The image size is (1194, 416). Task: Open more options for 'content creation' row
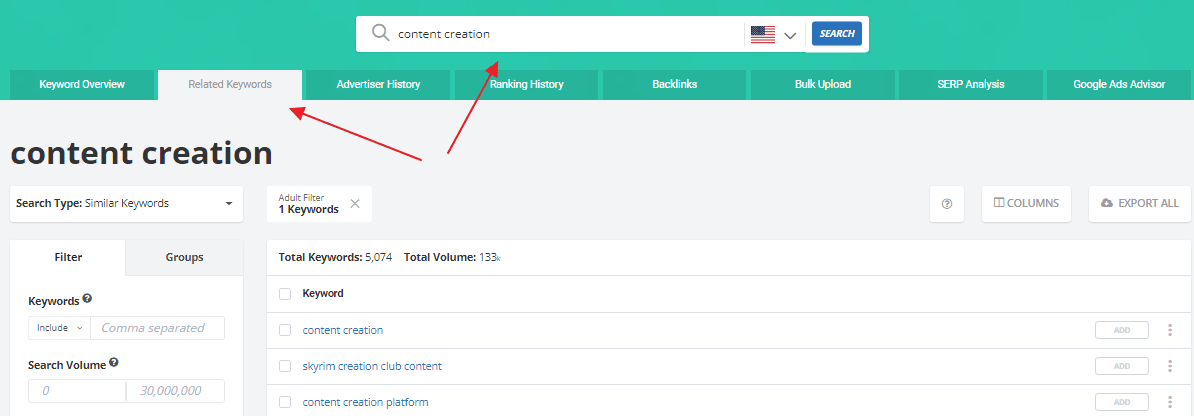pos(1170,330)
